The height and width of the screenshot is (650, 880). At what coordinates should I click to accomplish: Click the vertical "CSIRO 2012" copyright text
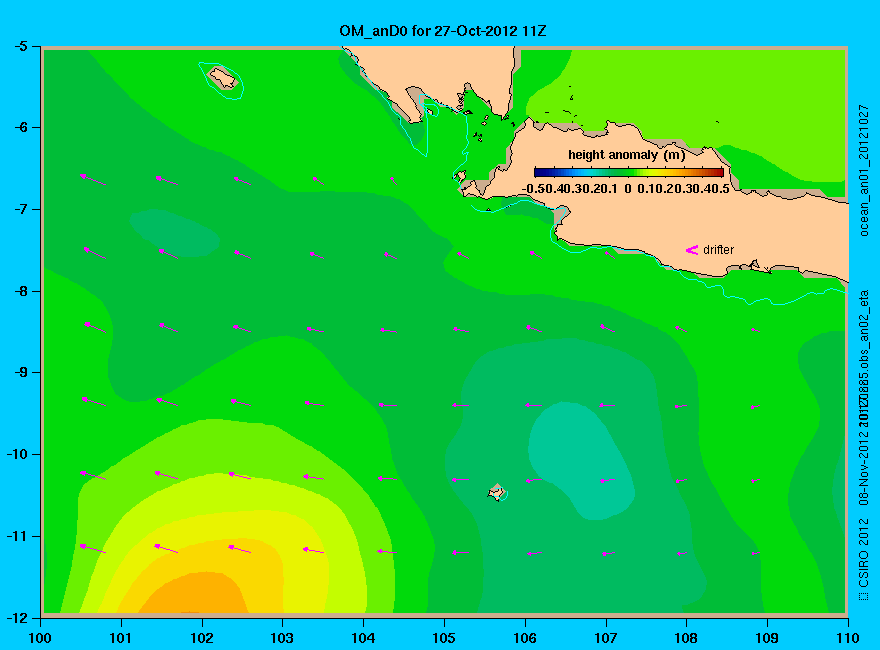click(864, 560)
